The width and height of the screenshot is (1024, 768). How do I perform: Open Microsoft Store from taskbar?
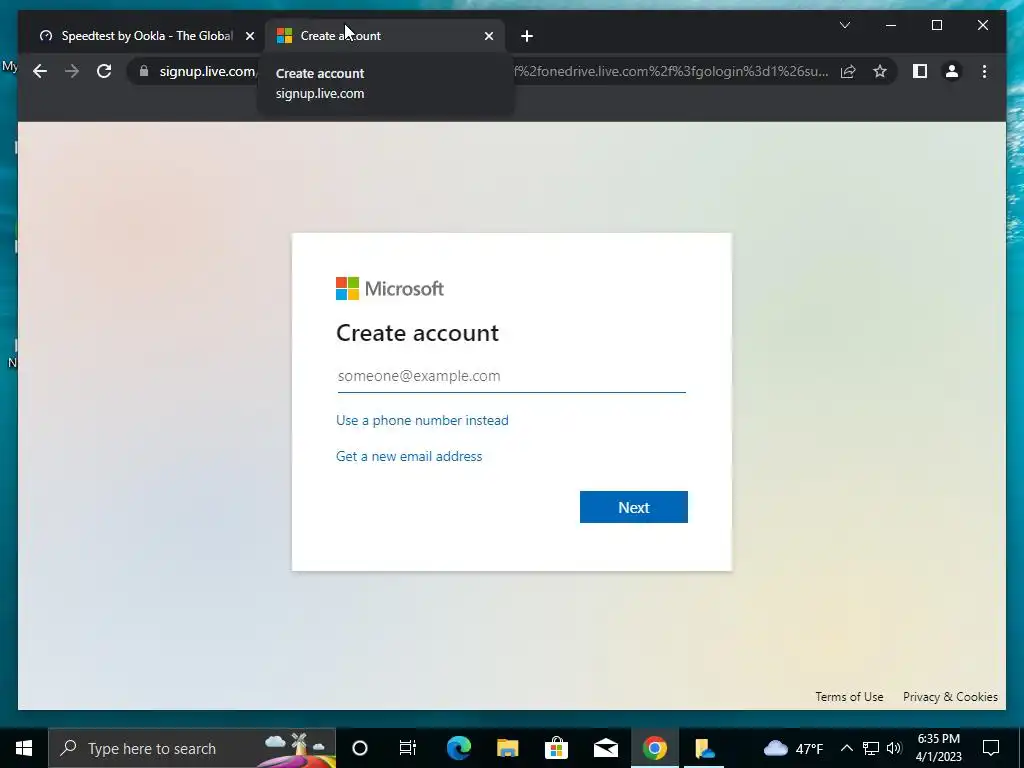pyautogui.click(x=556, y=748)
